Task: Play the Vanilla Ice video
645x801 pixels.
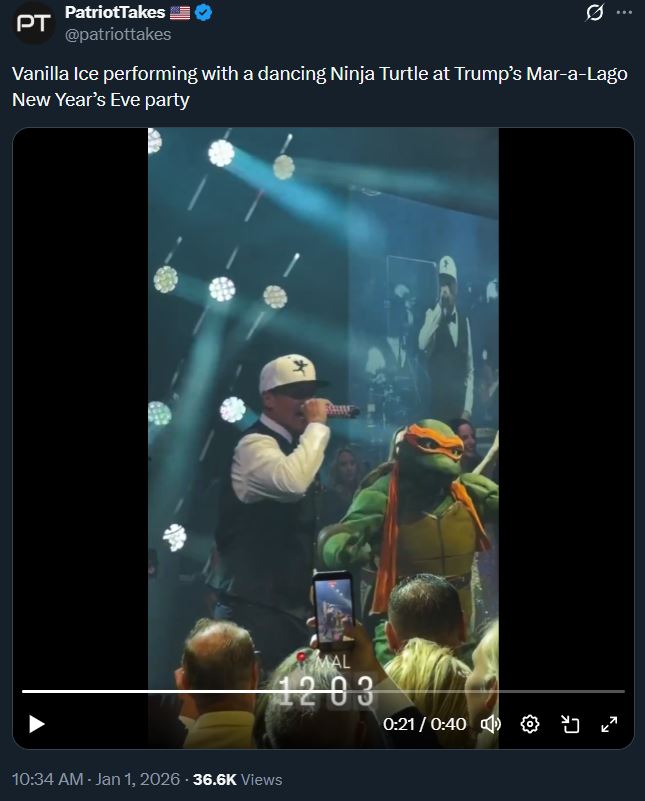Action: [36, 724]
